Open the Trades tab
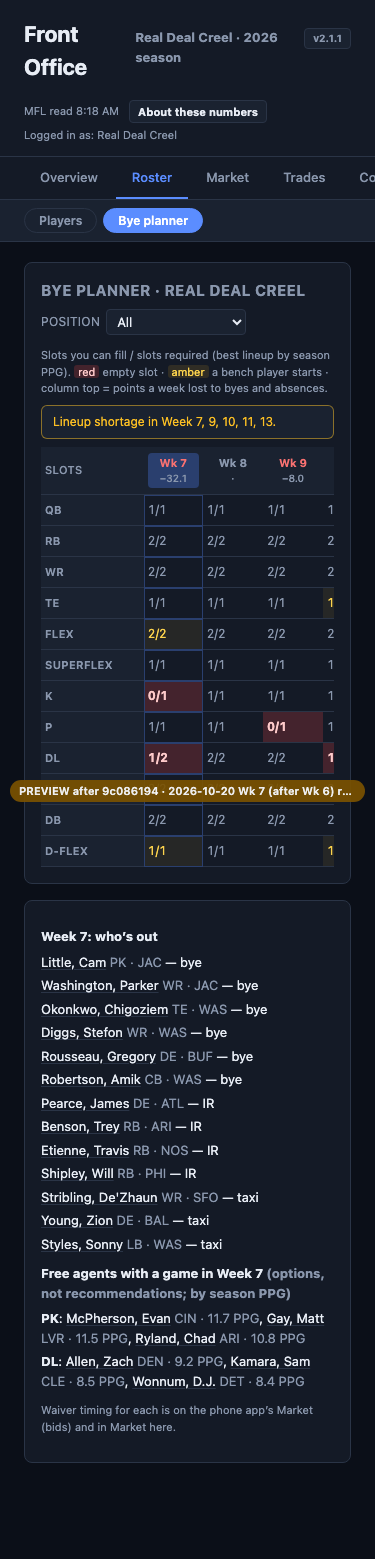 click(x=304, y=178)
